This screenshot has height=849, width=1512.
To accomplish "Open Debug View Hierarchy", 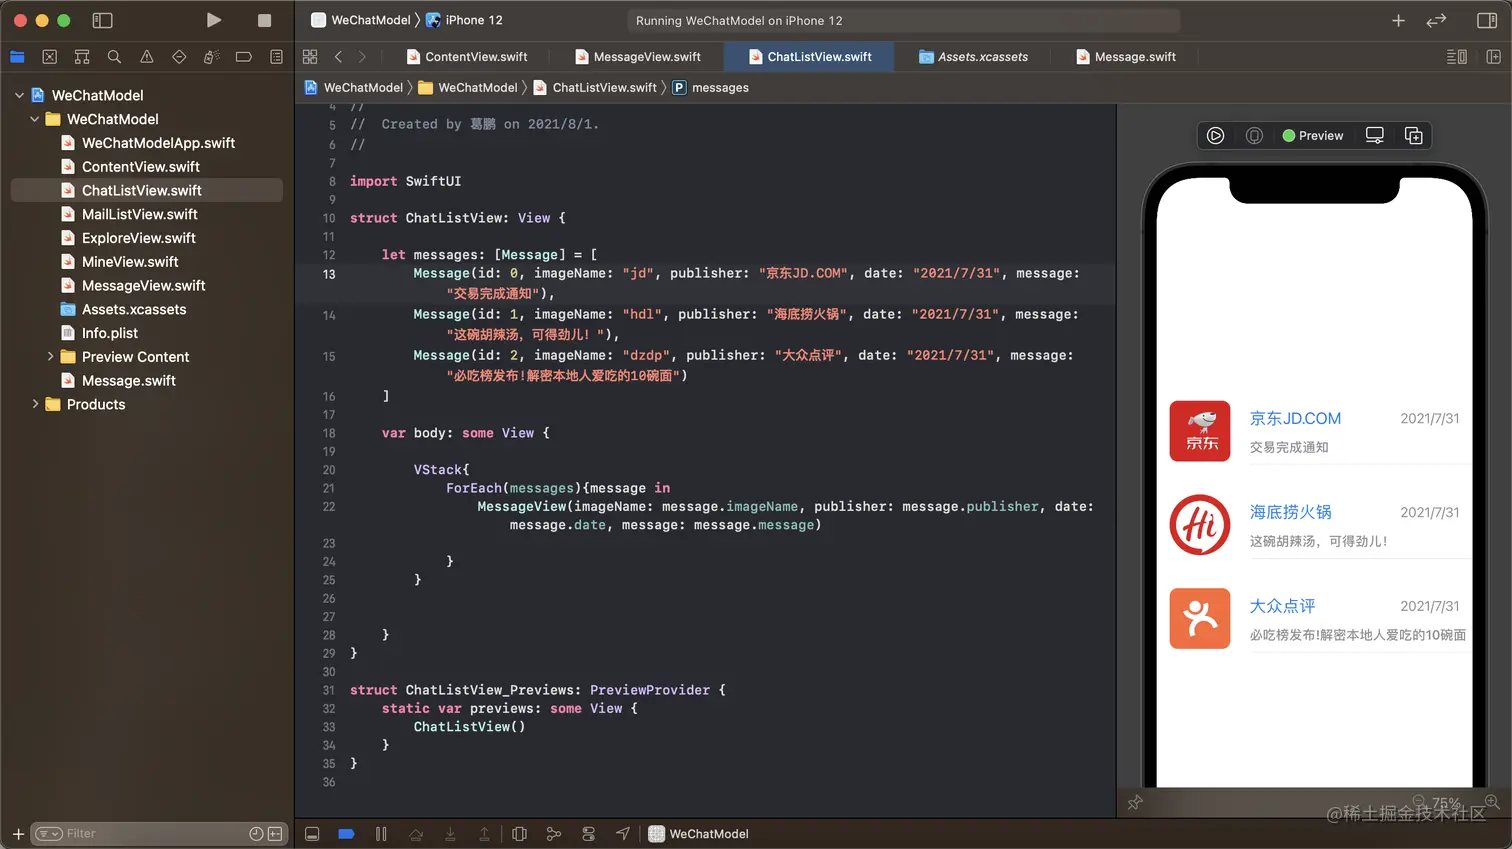I will [x=519, y=834].
